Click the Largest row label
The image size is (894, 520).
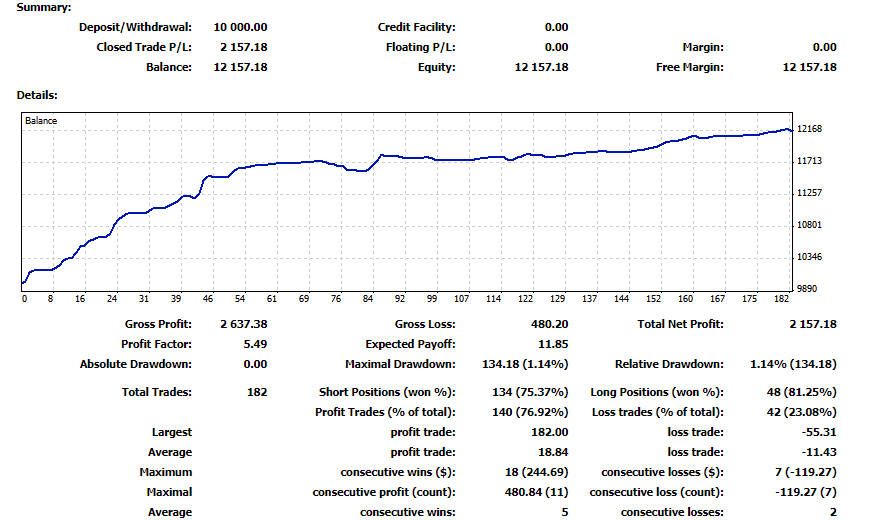tap(172, 432)
